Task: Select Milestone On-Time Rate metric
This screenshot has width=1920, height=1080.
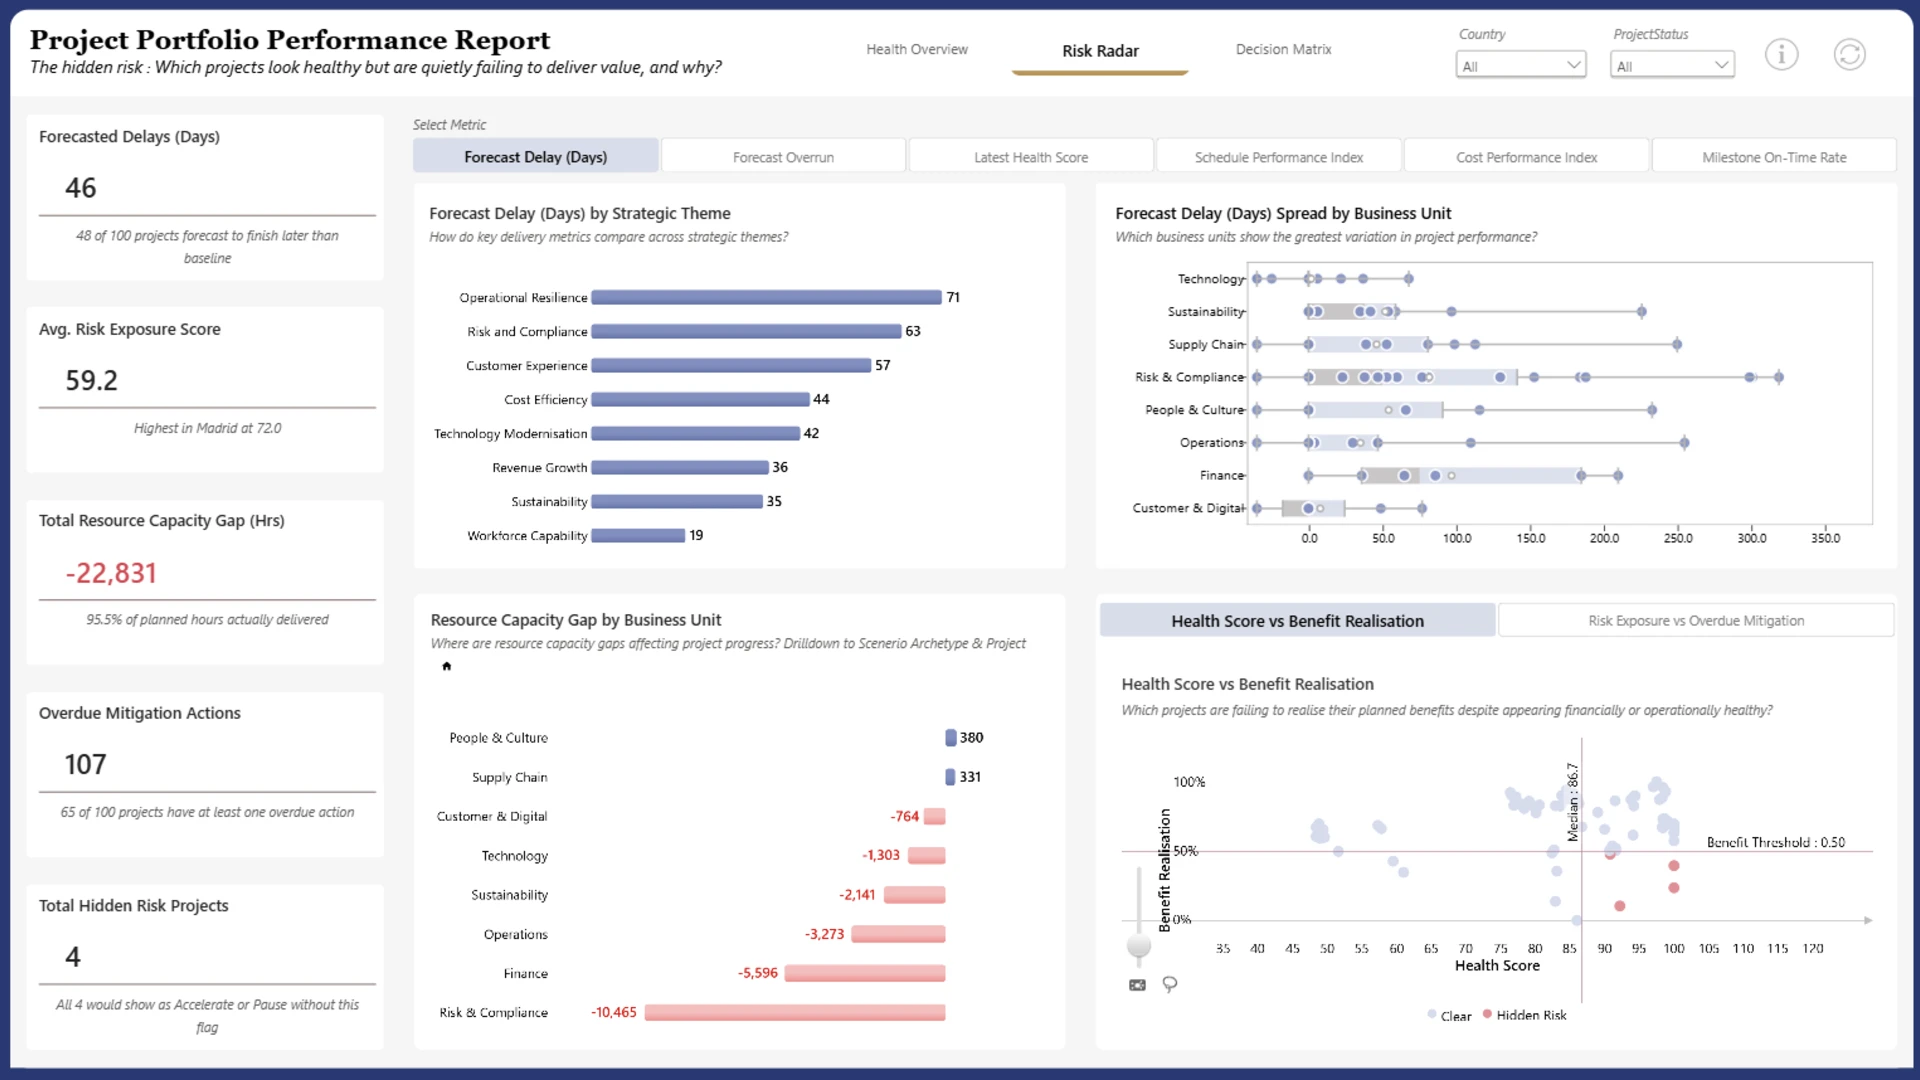Action: [1774, 157]
